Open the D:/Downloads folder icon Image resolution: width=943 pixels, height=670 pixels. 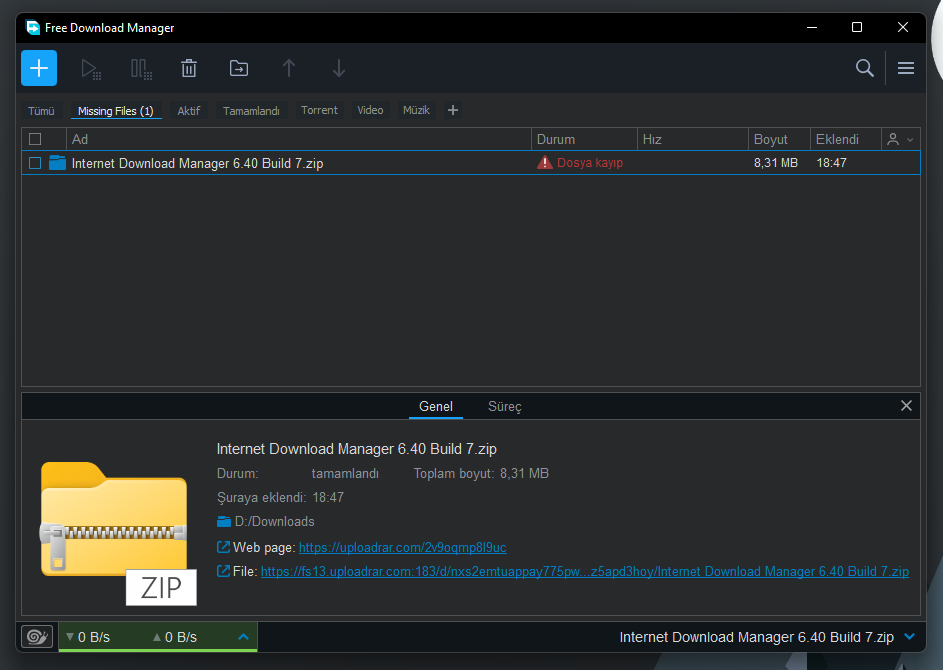tap(224, 521)
